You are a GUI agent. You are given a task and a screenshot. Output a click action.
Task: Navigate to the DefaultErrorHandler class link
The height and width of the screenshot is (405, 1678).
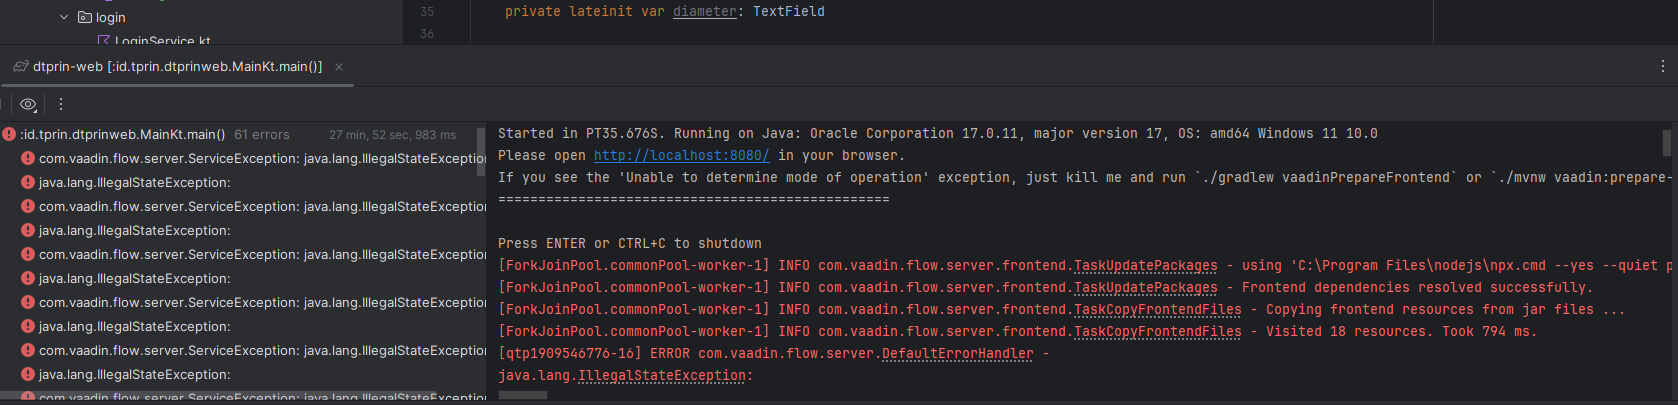[957, 354]
